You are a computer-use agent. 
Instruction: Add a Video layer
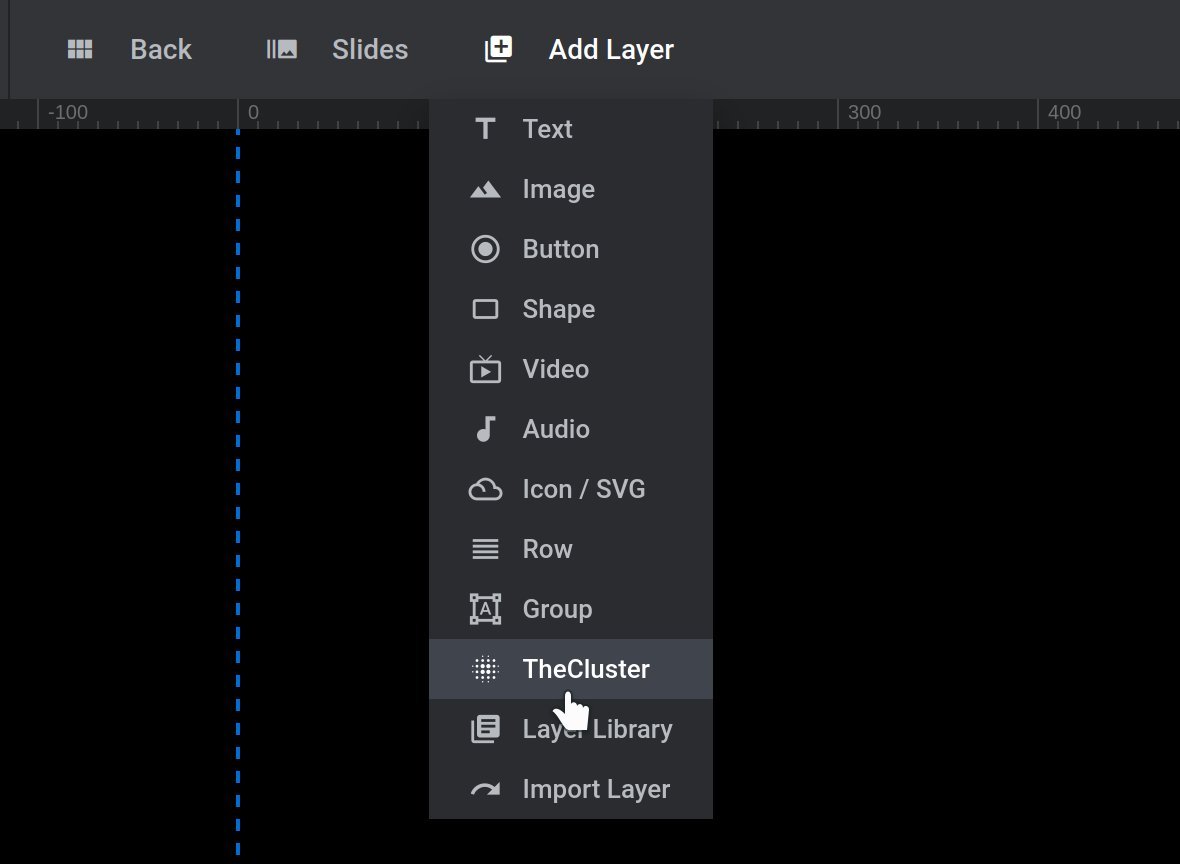click(570, 369)
